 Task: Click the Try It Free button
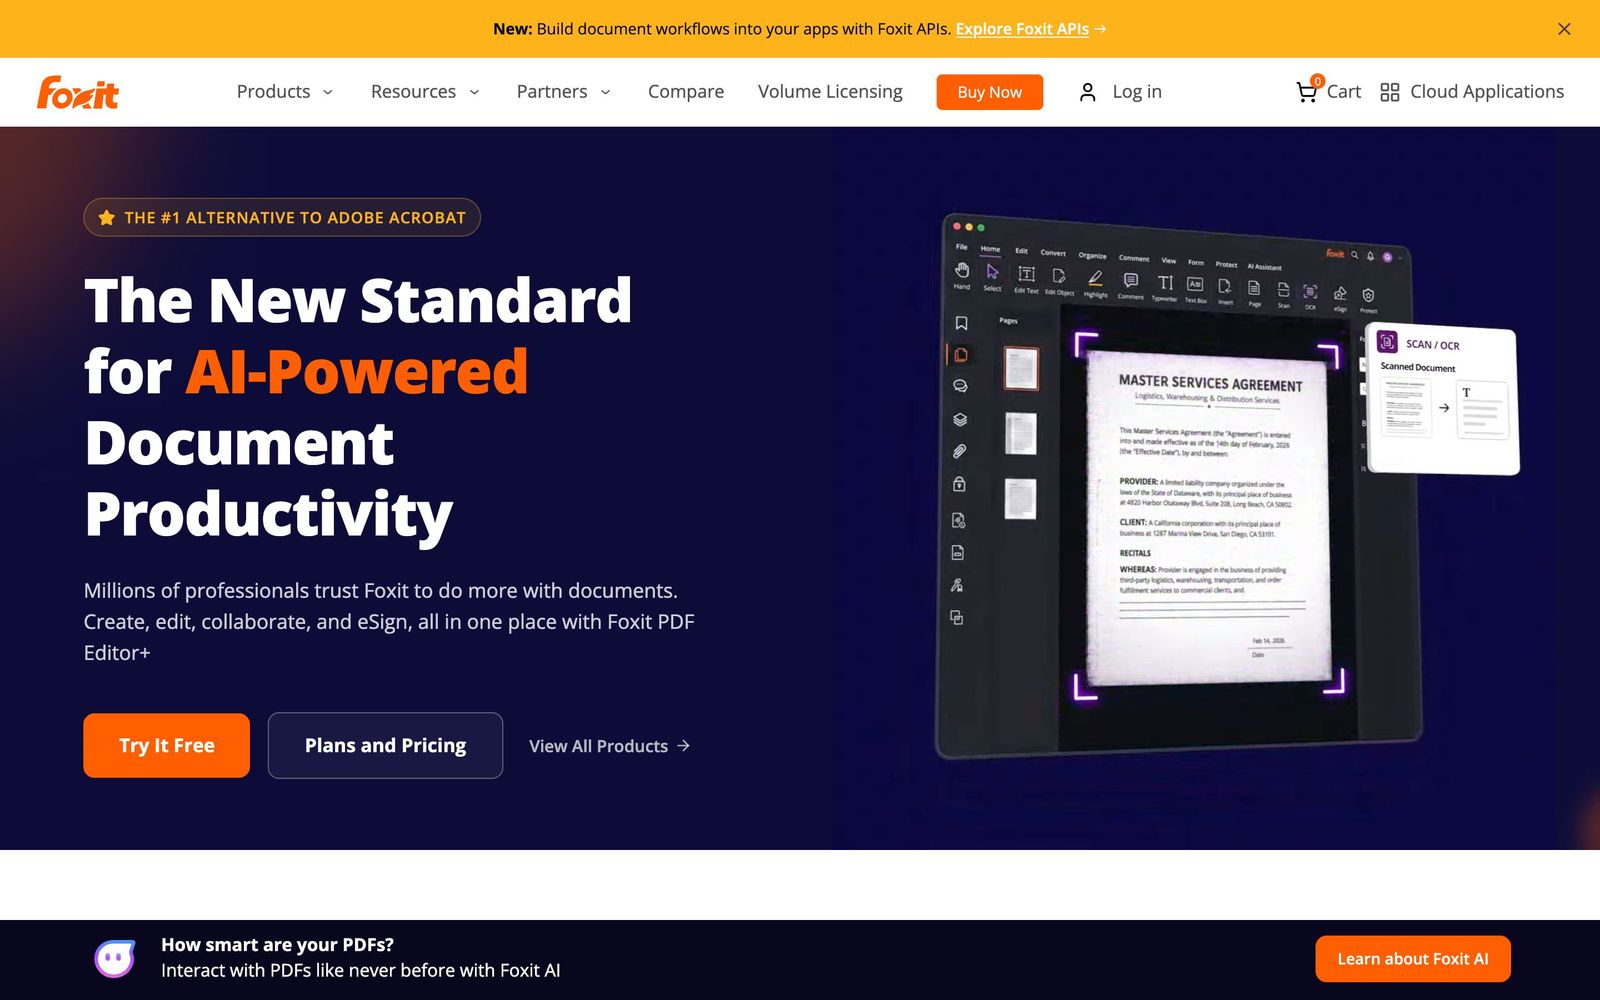[167, 745]
